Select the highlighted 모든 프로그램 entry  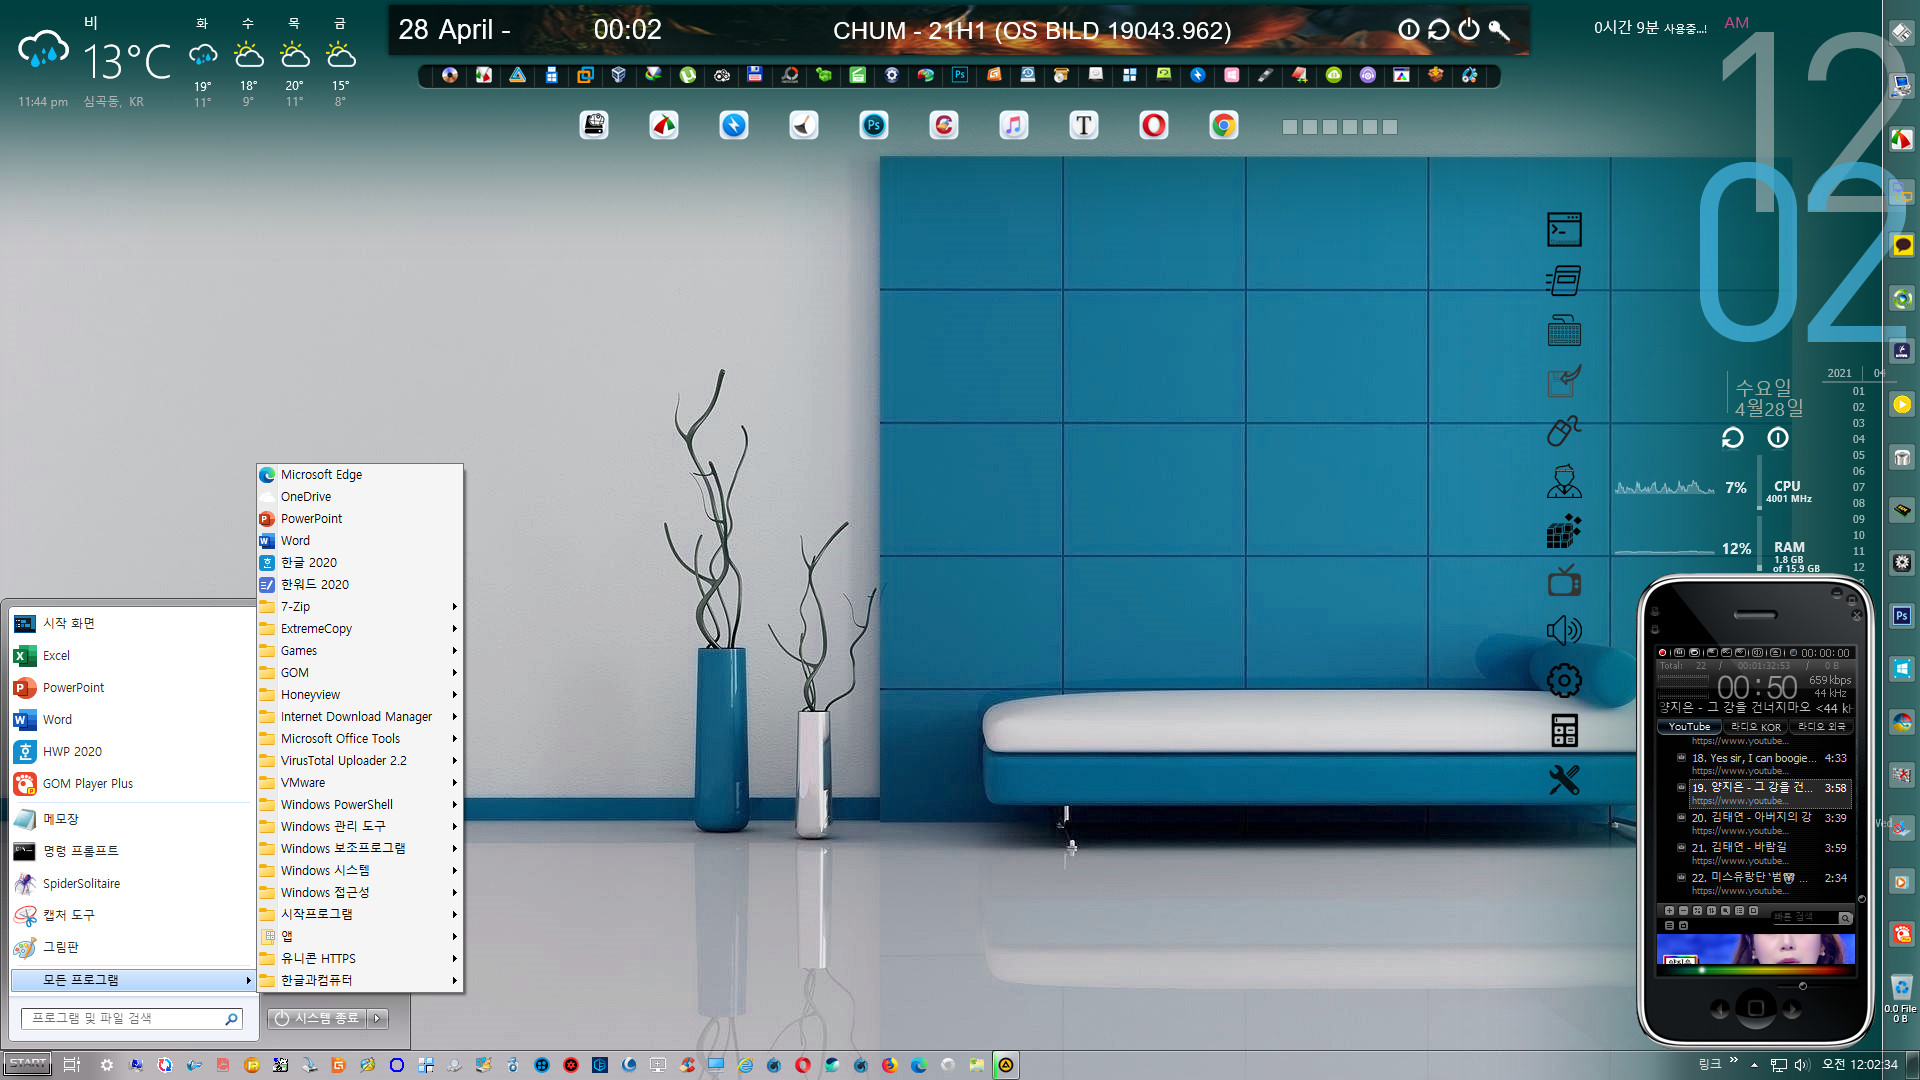click(132, 980)
